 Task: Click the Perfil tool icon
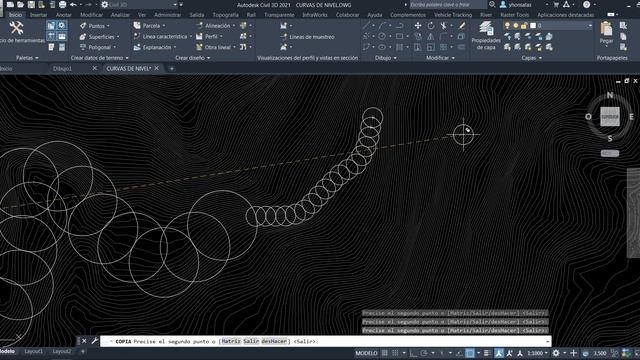(199, 37)
